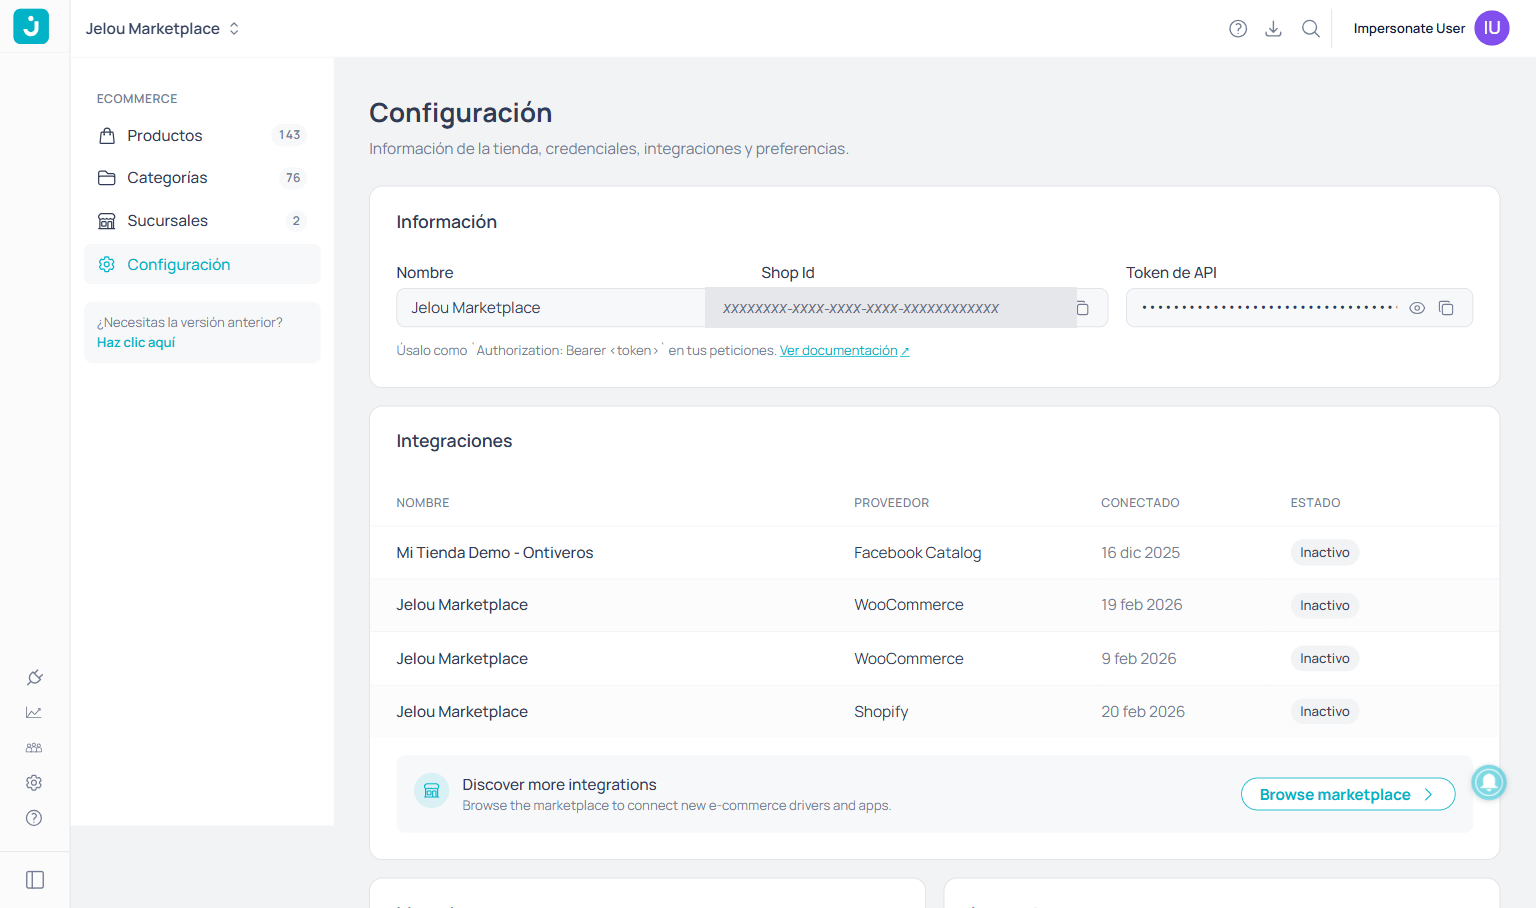Click the '9 feb 2026' connected date
1536x908 pixels.
tap(1139, 659)
